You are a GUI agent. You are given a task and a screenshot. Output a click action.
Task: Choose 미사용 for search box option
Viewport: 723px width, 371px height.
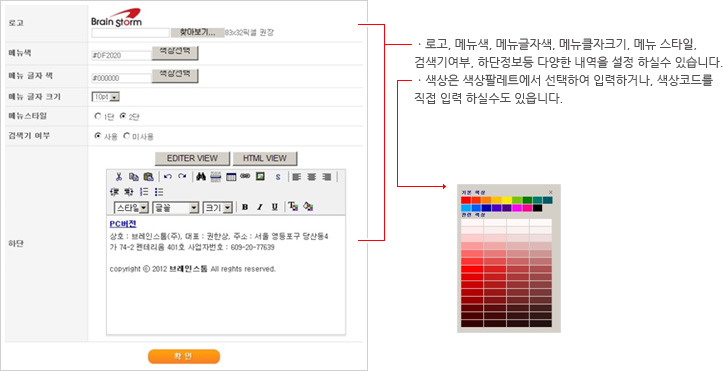[126, 136]
